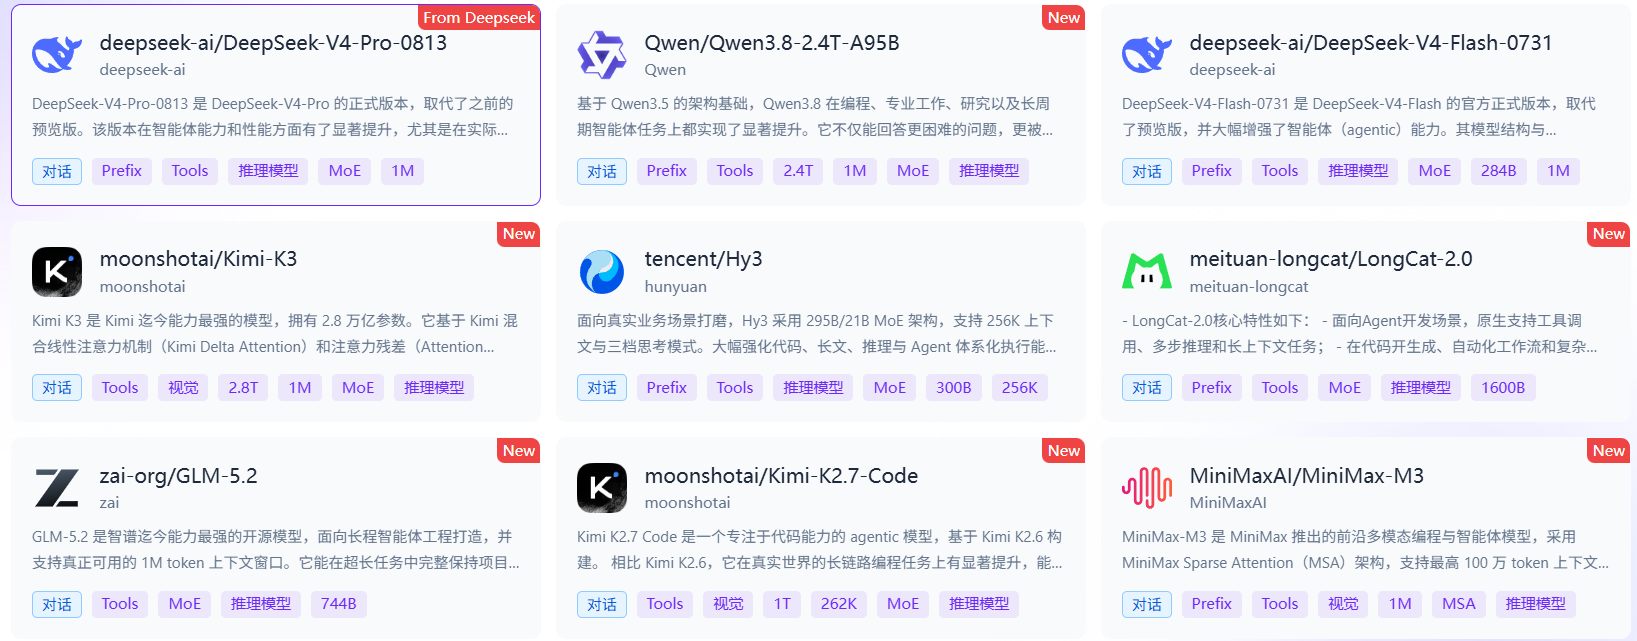
Task: Click deepseek-ai author under DeepSeek-V4-Pro-0813
Action: pyautogui.click(x=142, y=70)
